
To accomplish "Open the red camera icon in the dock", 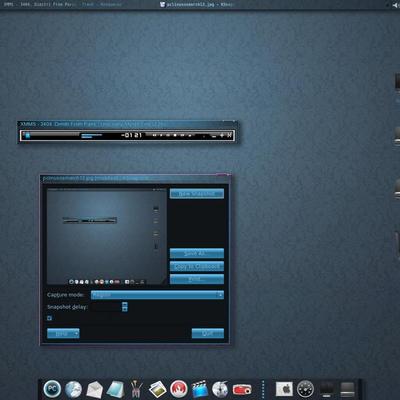I will coord(242,389).
